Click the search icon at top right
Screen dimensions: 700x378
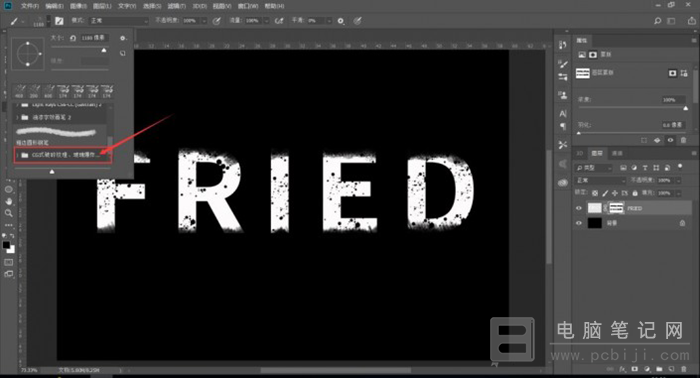[x=657, y=21]
